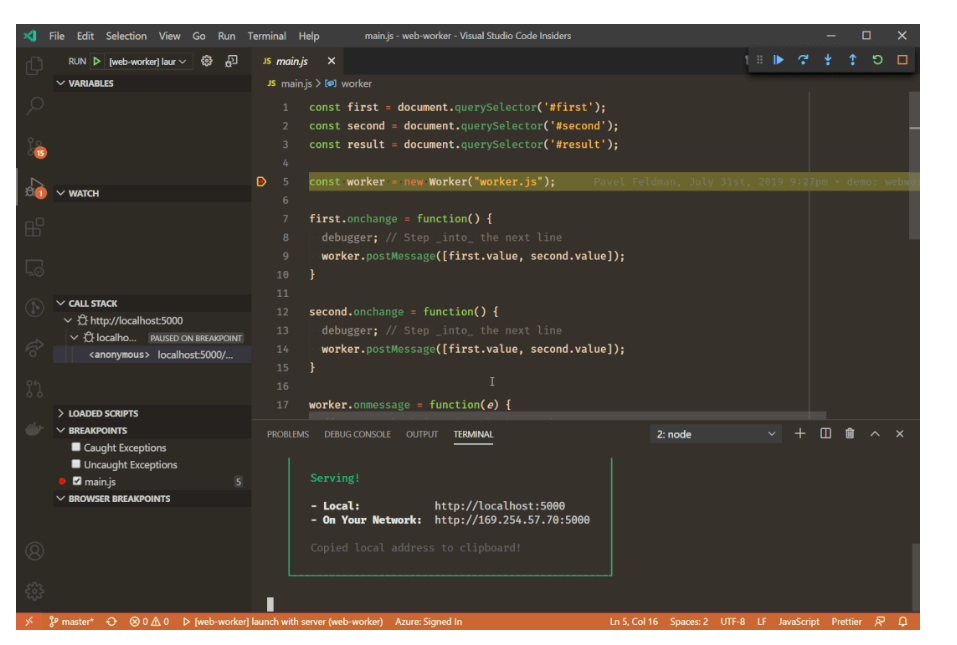Switch to the Output tab
The width and height of the screenshot is (957, 645).
[x=422, y=434]
